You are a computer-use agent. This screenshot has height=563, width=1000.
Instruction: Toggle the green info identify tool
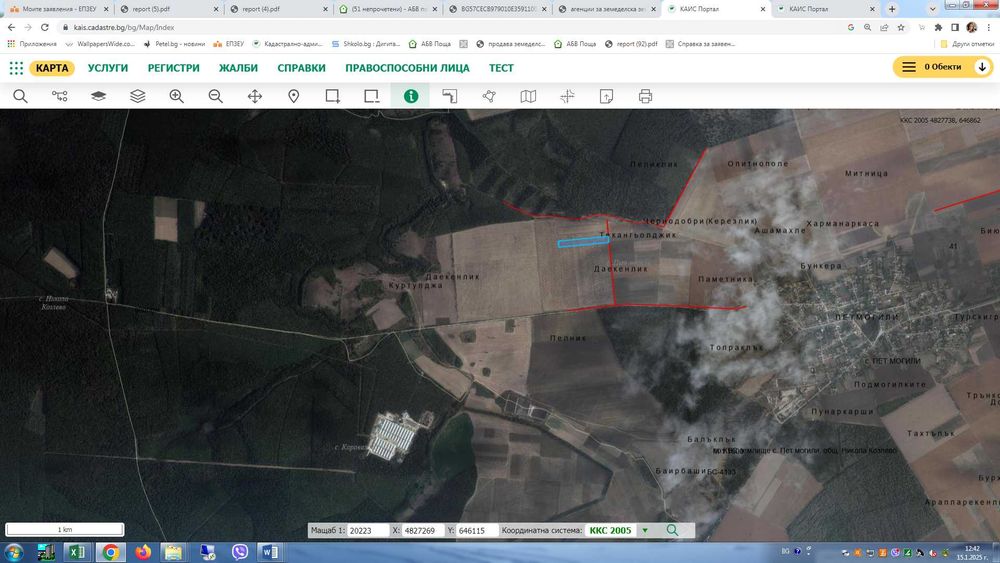(x=410, y=96)
